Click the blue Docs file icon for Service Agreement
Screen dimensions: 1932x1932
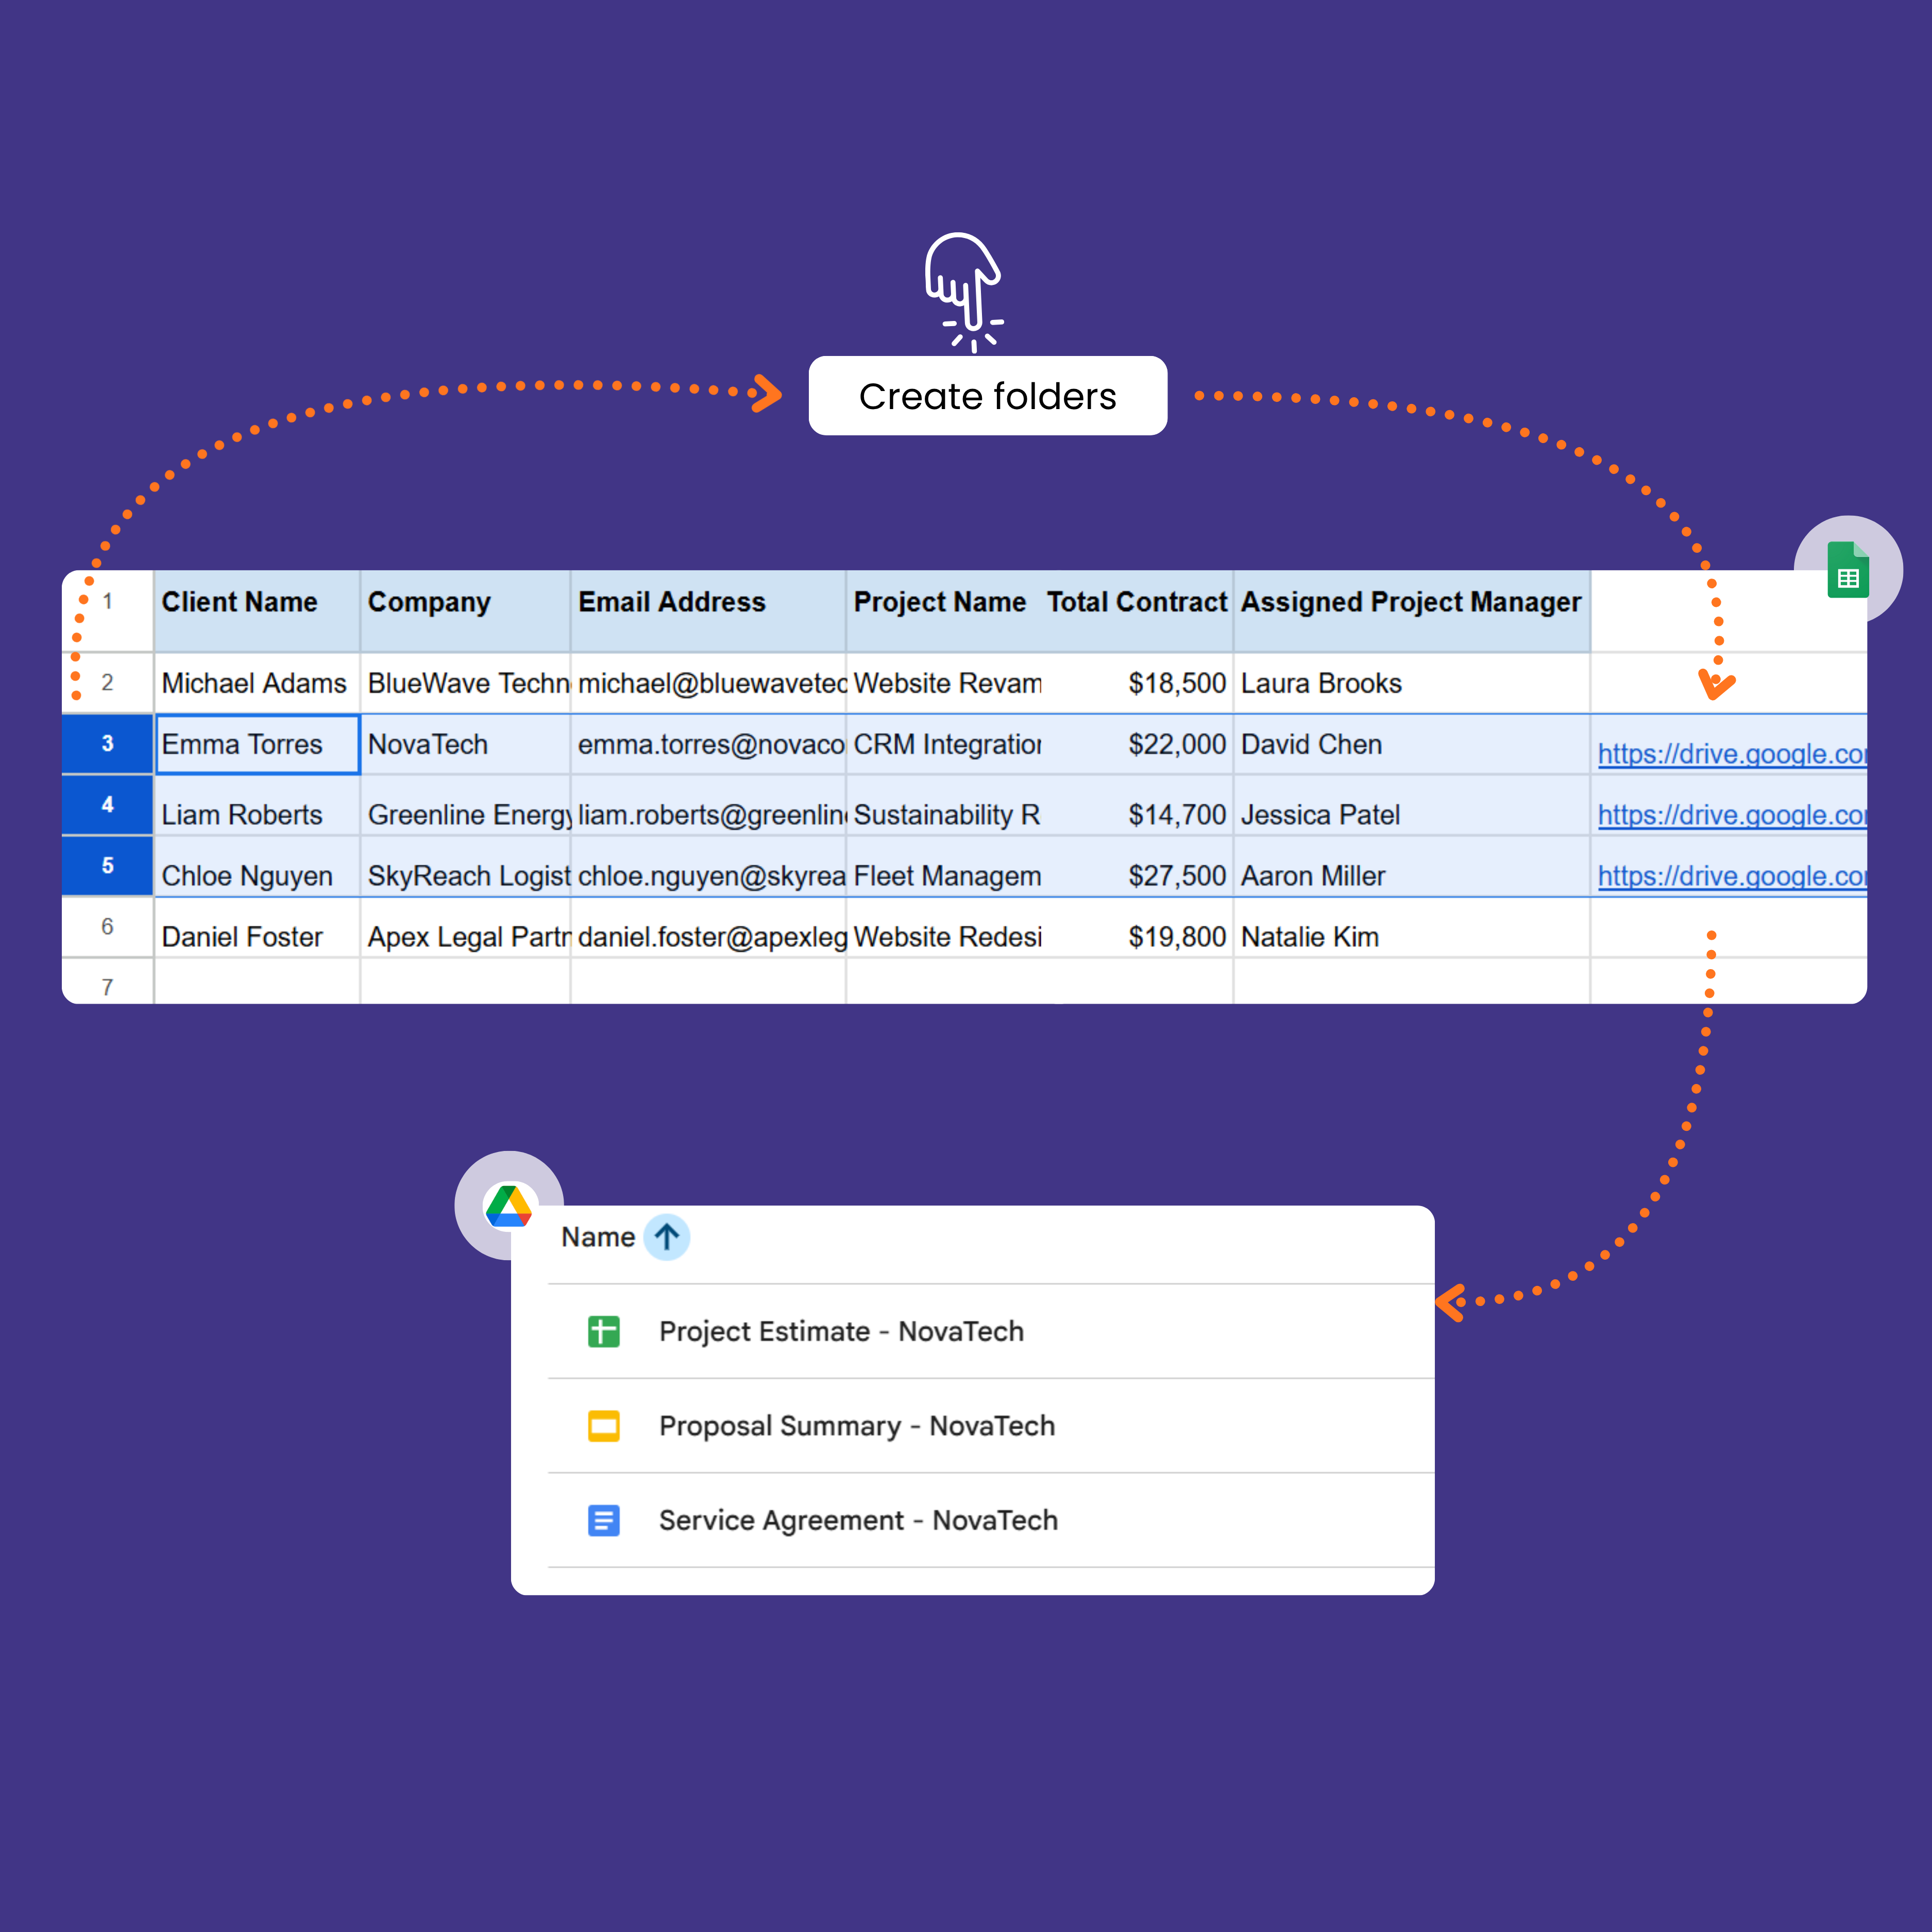point(603,1520)
